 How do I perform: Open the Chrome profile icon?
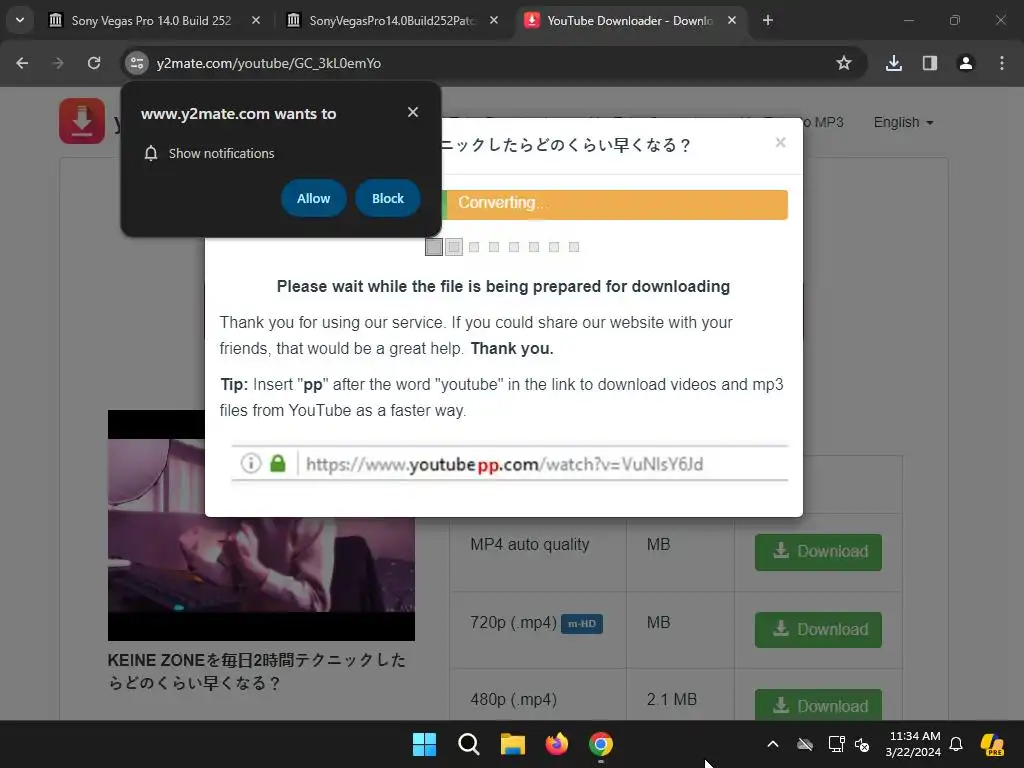point(966,63)
